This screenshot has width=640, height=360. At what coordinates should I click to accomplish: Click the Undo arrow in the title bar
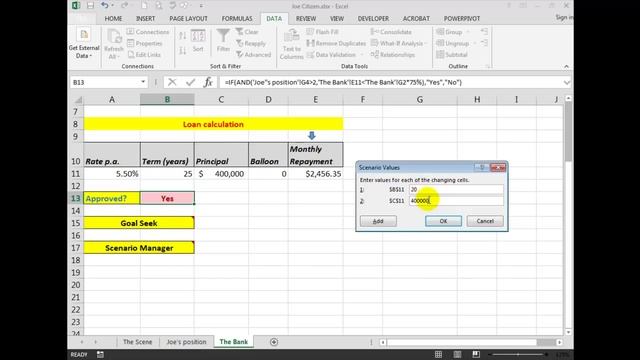click(105, 6)
